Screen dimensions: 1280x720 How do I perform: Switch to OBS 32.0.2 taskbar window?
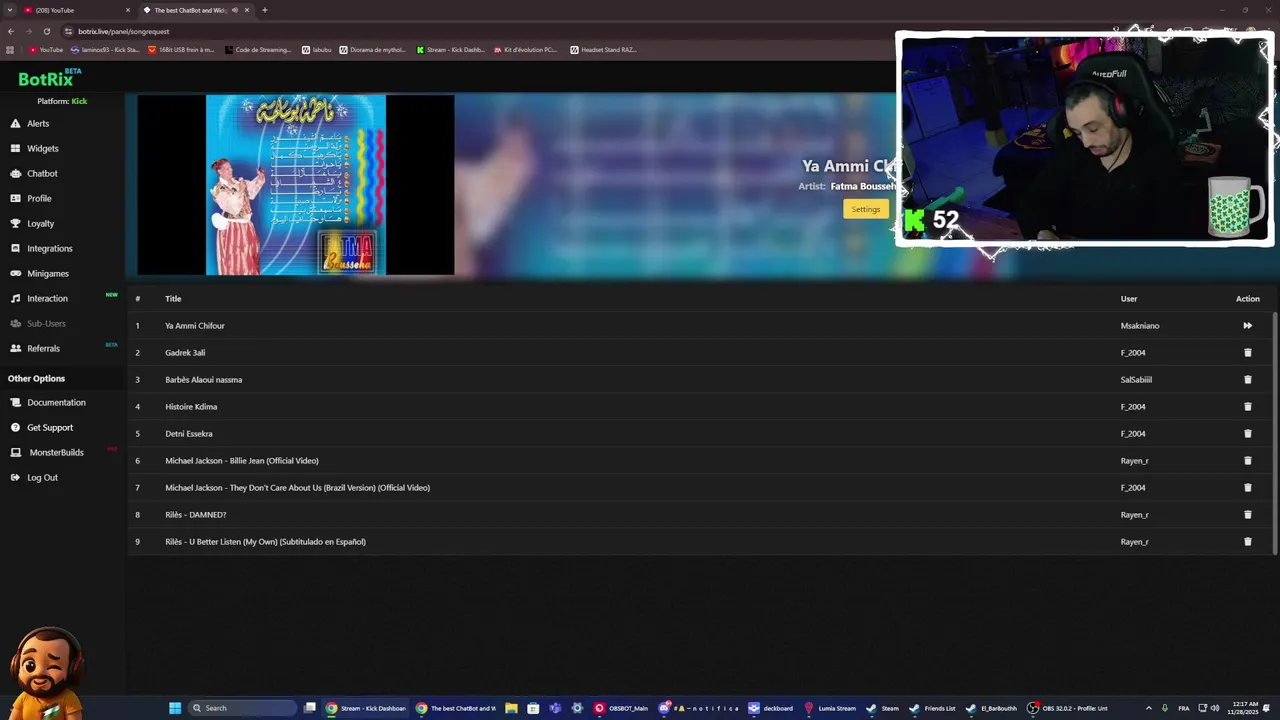(1068, 708)
